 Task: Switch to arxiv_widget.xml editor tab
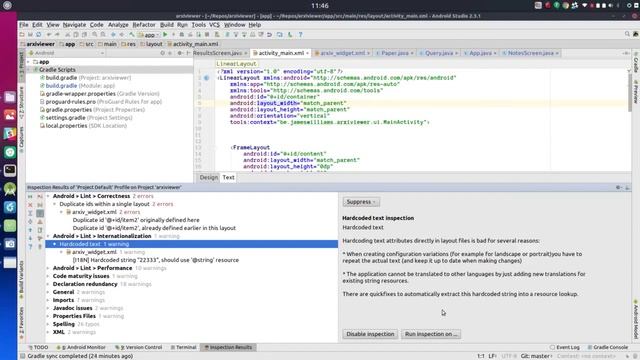(342, 53)
